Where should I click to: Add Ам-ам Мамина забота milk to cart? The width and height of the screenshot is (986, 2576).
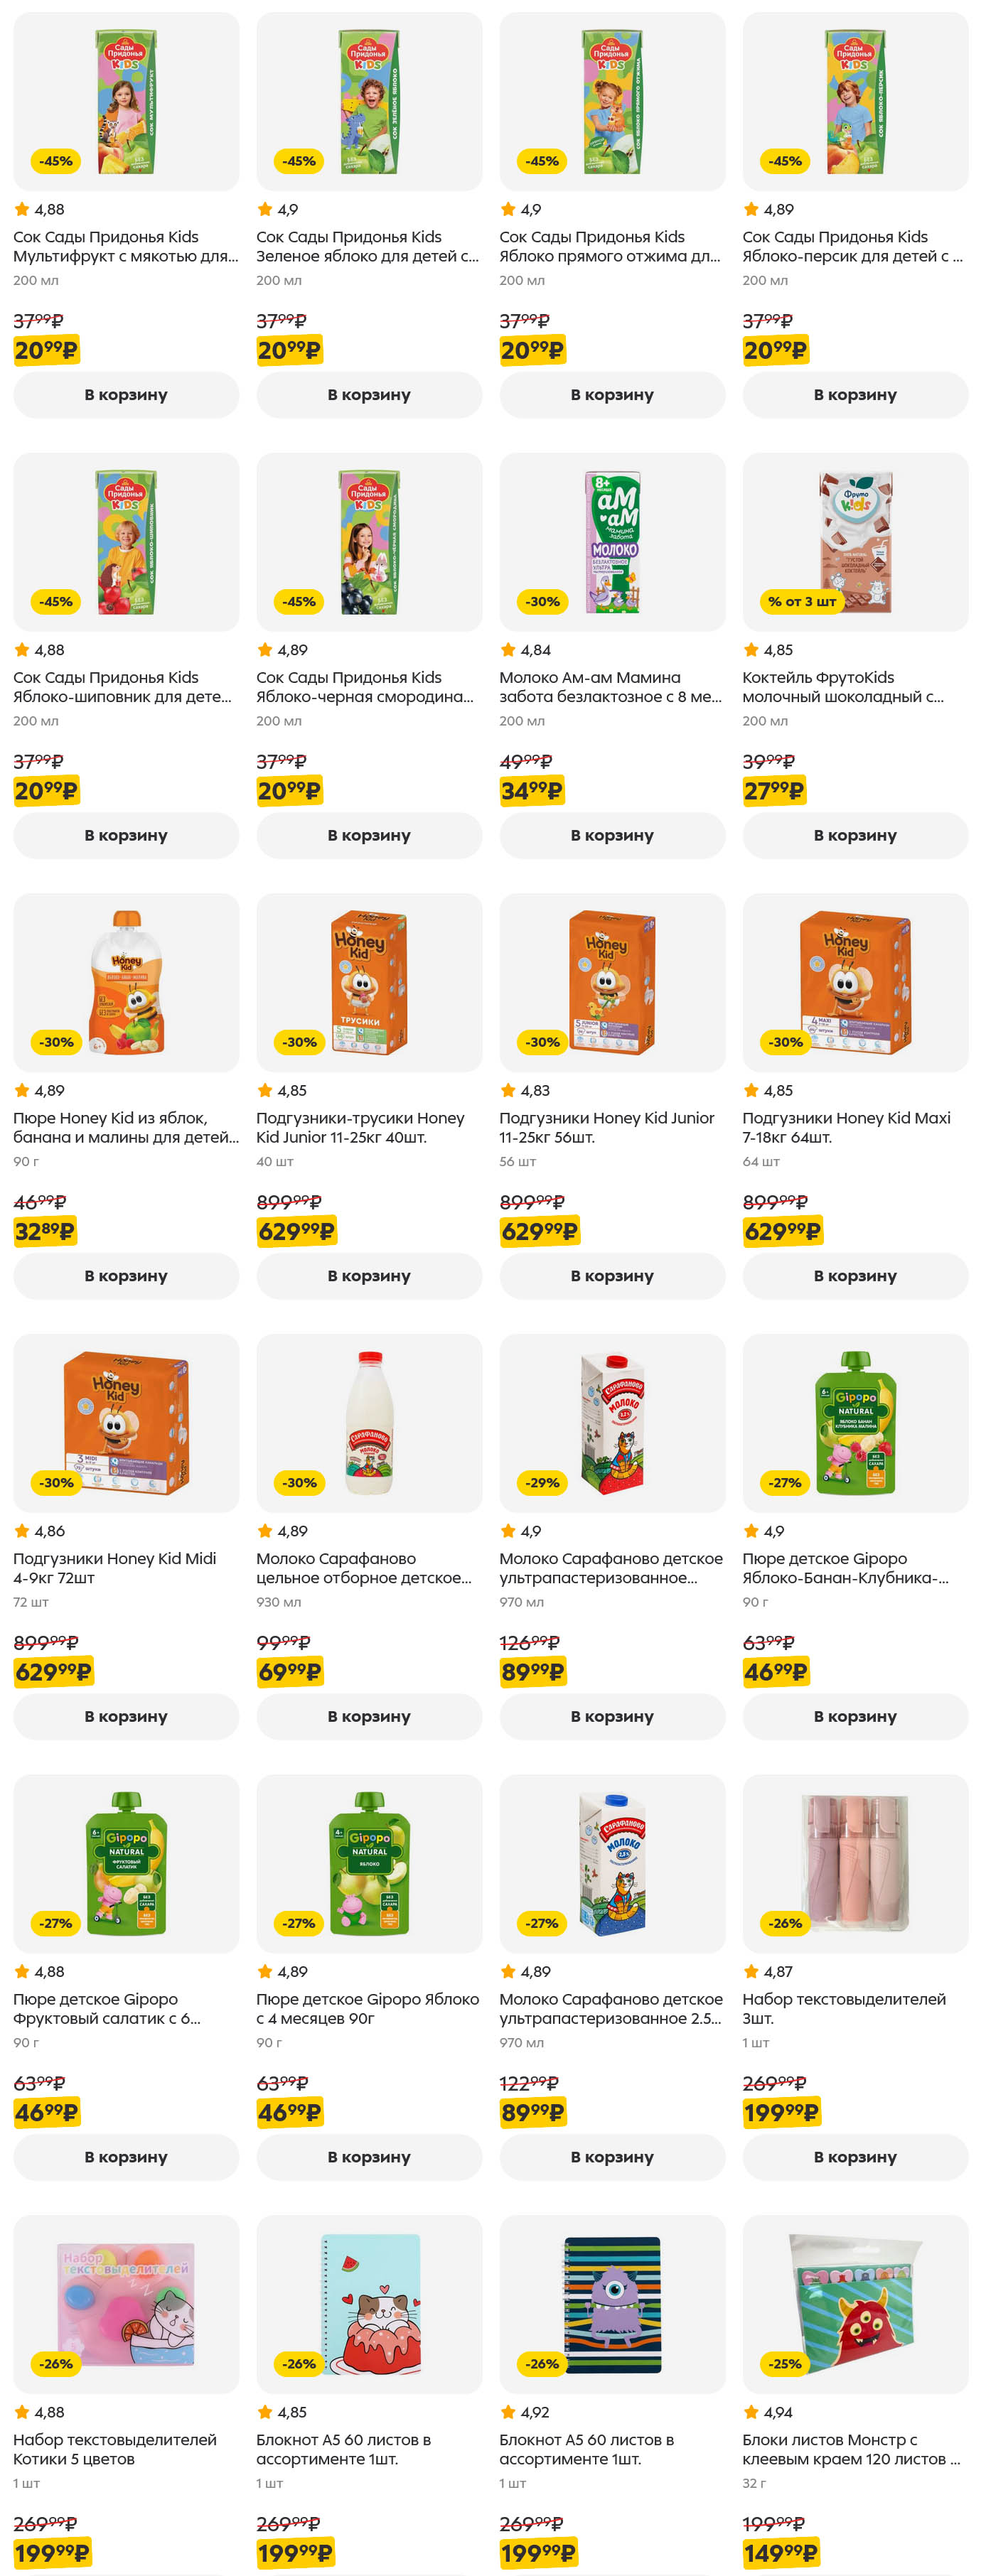pyautogui.click(x=612, y=835)
